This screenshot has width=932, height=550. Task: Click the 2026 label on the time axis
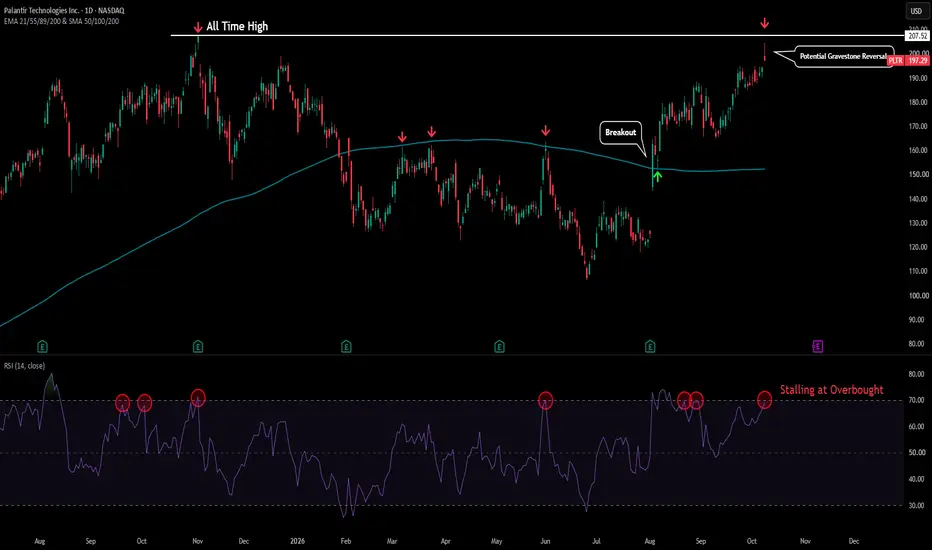(x=297, y=541)
